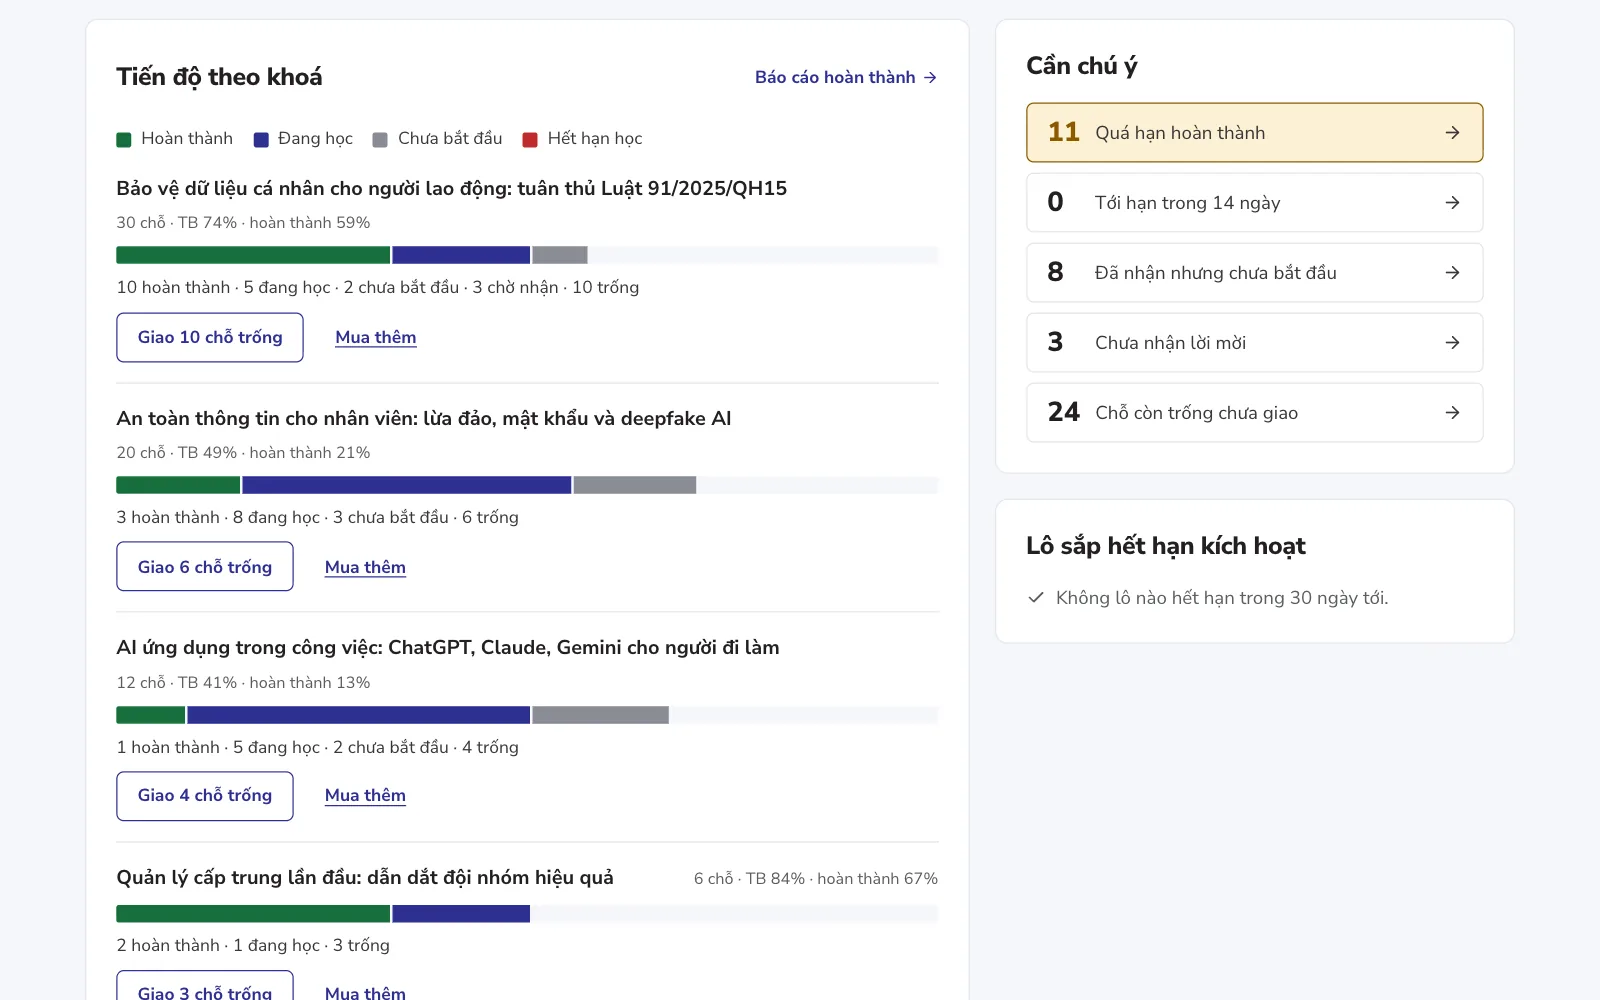Click Mua thêm for An toàn thông tin course
Screen dimensions: 1600x1000
point(365,567)
